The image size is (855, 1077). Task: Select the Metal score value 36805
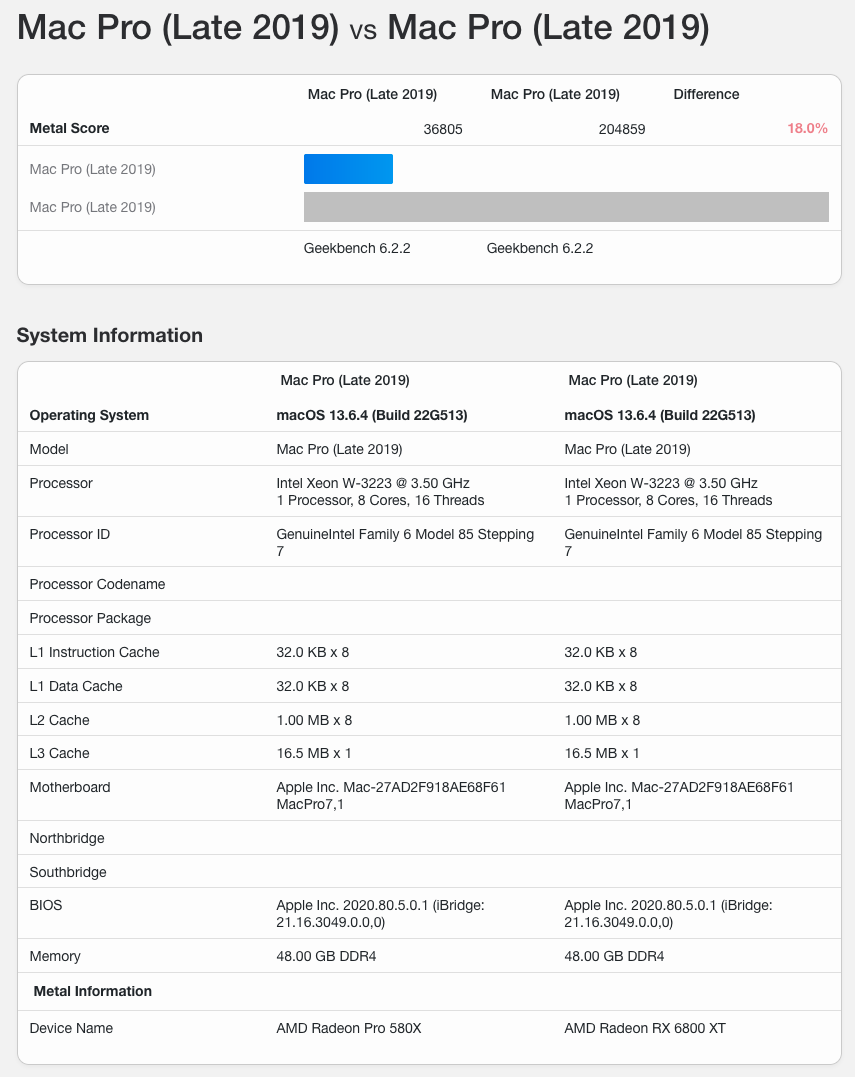(443, 129)
